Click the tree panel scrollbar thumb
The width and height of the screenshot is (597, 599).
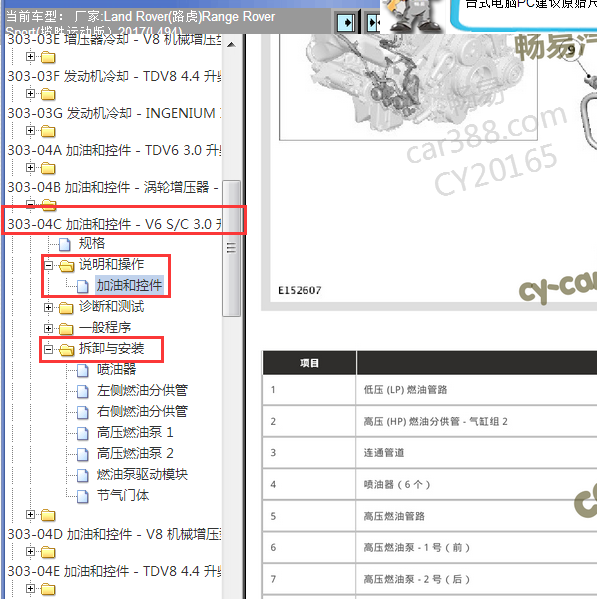pos(231,248)
